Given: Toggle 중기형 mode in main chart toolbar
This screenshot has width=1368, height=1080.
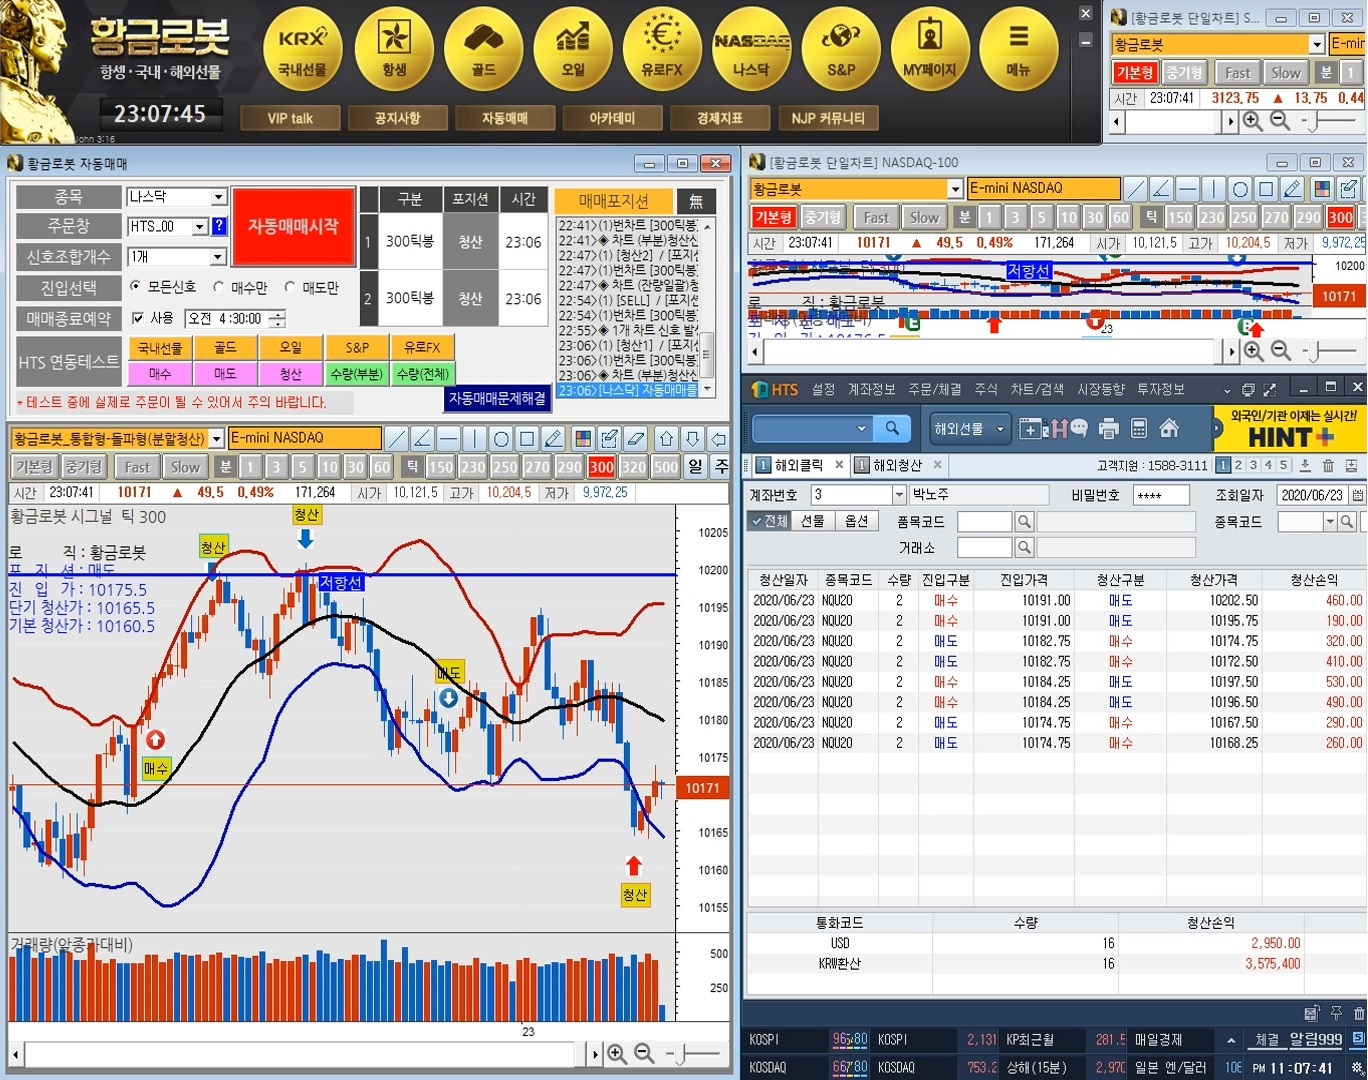Looking at the screenshot, I should coord(84,467).
